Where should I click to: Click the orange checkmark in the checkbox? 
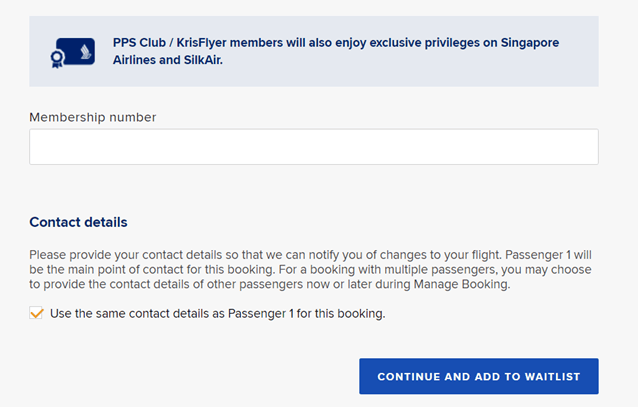click(x=37, y=313)
